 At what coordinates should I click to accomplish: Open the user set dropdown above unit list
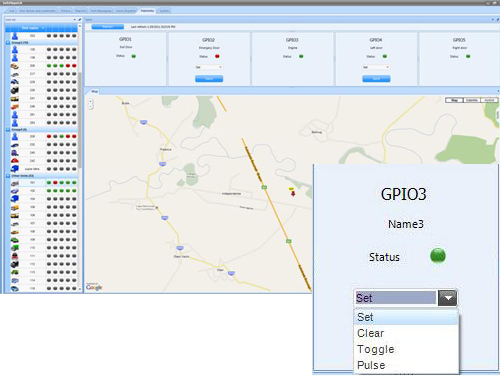pyautogui.click(x=75, y=20)
